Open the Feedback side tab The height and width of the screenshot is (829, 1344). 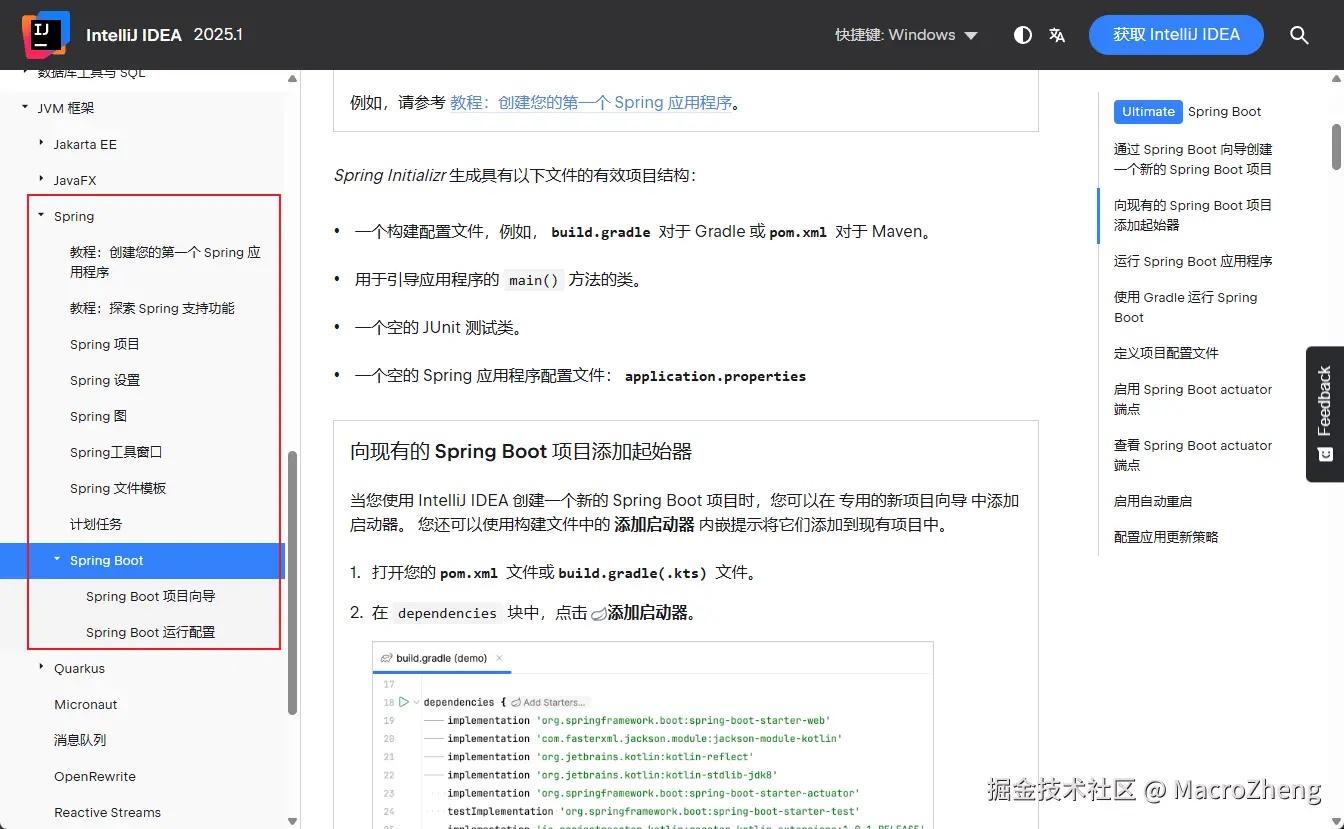[1325, 414]
